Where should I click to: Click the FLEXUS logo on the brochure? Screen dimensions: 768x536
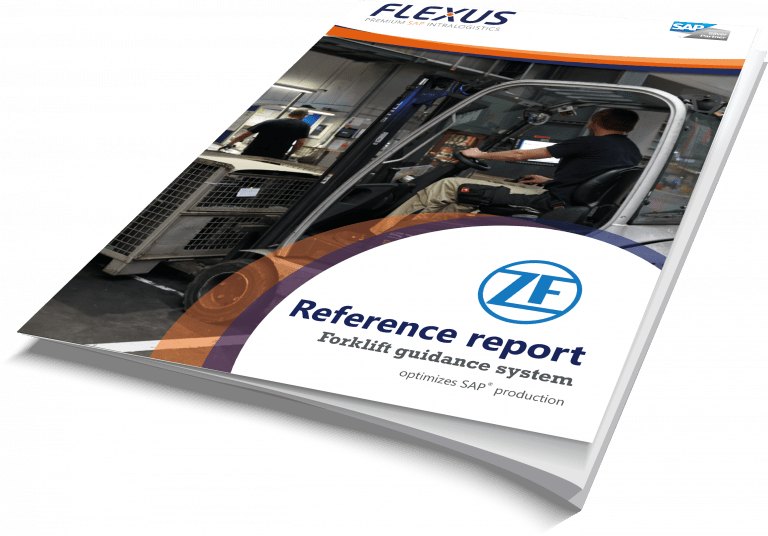pos(440,16)
